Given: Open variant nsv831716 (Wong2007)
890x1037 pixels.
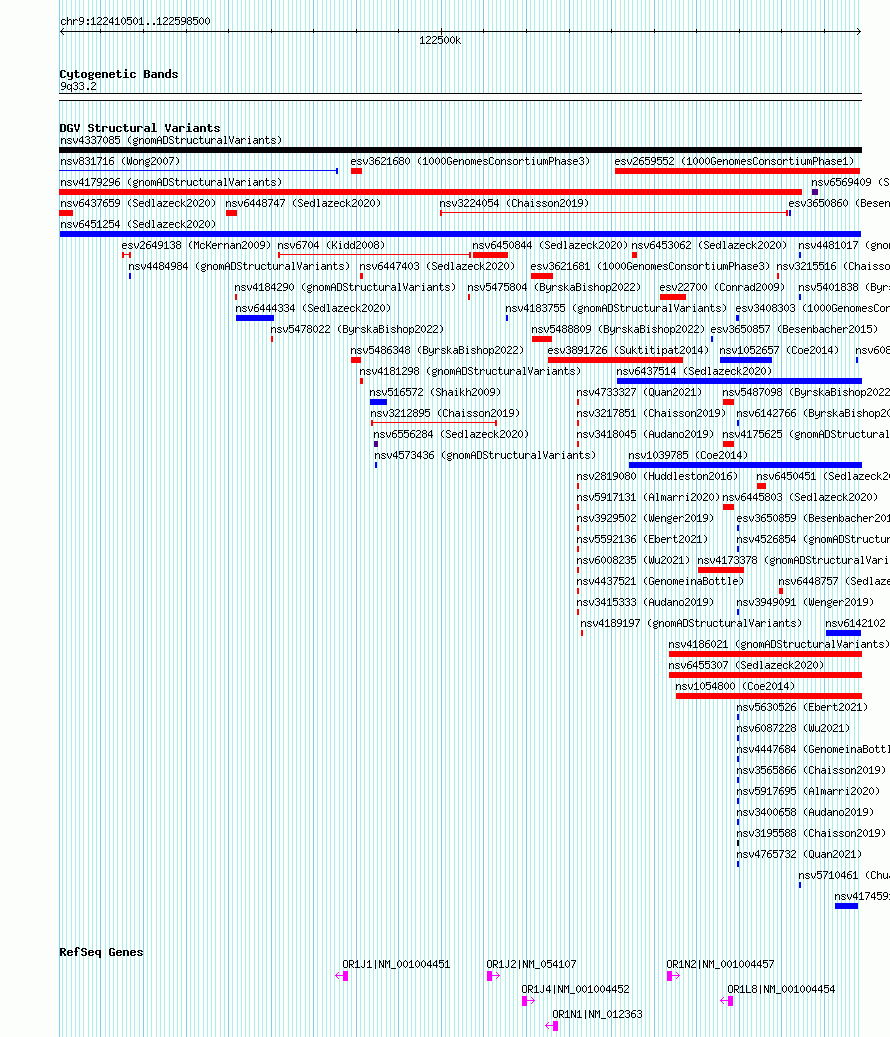Looking at the screenshot, I should (x=120, y=161).
